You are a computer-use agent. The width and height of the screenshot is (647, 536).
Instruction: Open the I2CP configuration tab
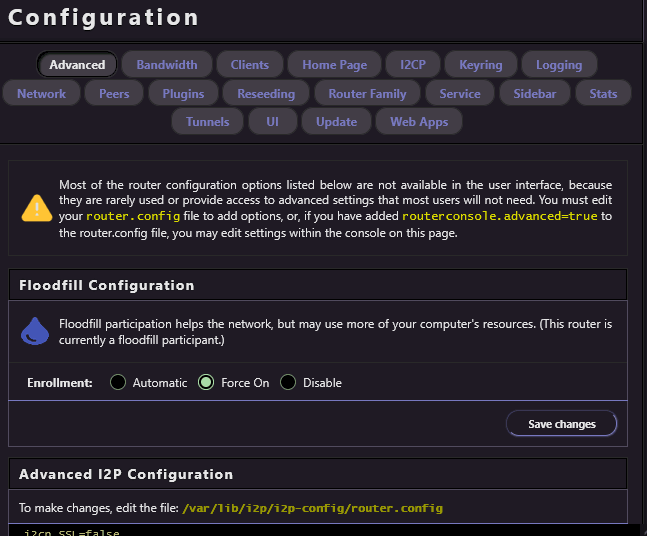tap(413, 65)
